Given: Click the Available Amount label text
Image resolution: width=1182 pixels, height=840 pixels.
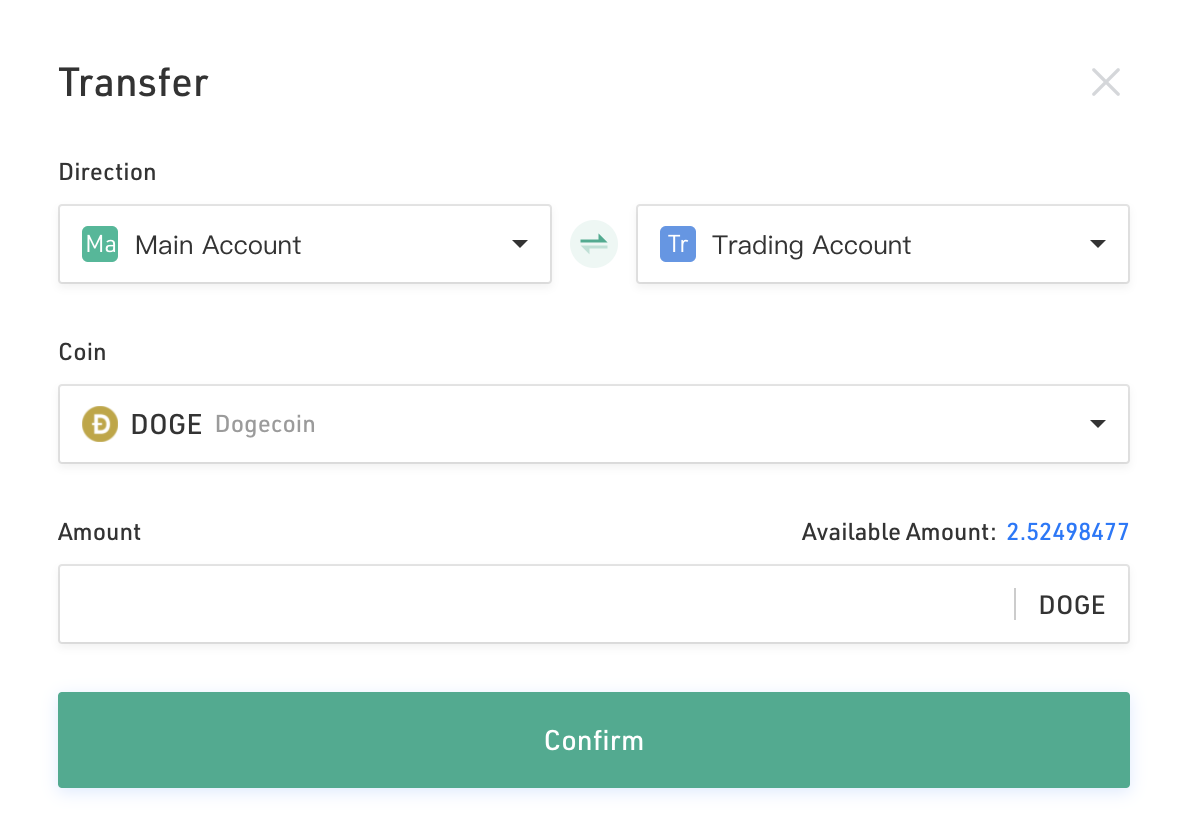Looking at the screenshot, I should coord(899,532).
